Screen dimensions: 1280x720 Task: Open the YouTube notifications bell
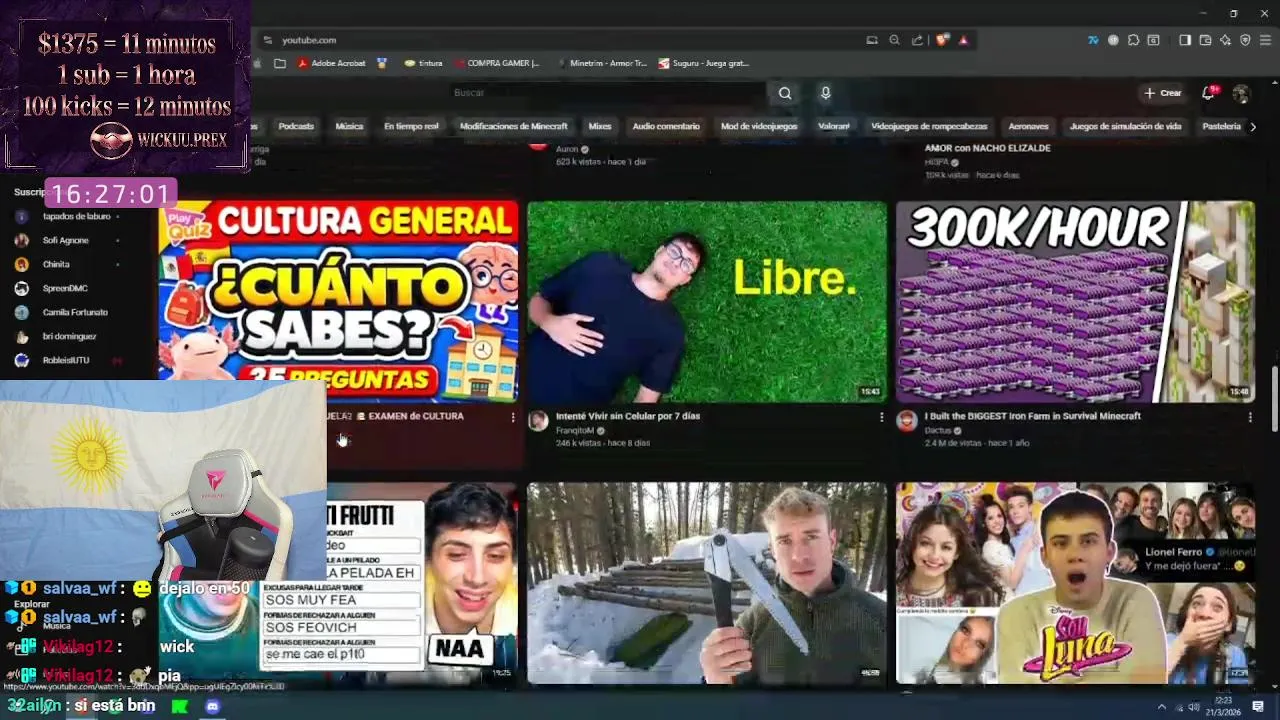pyautogui.click(x=1209, y=93)
